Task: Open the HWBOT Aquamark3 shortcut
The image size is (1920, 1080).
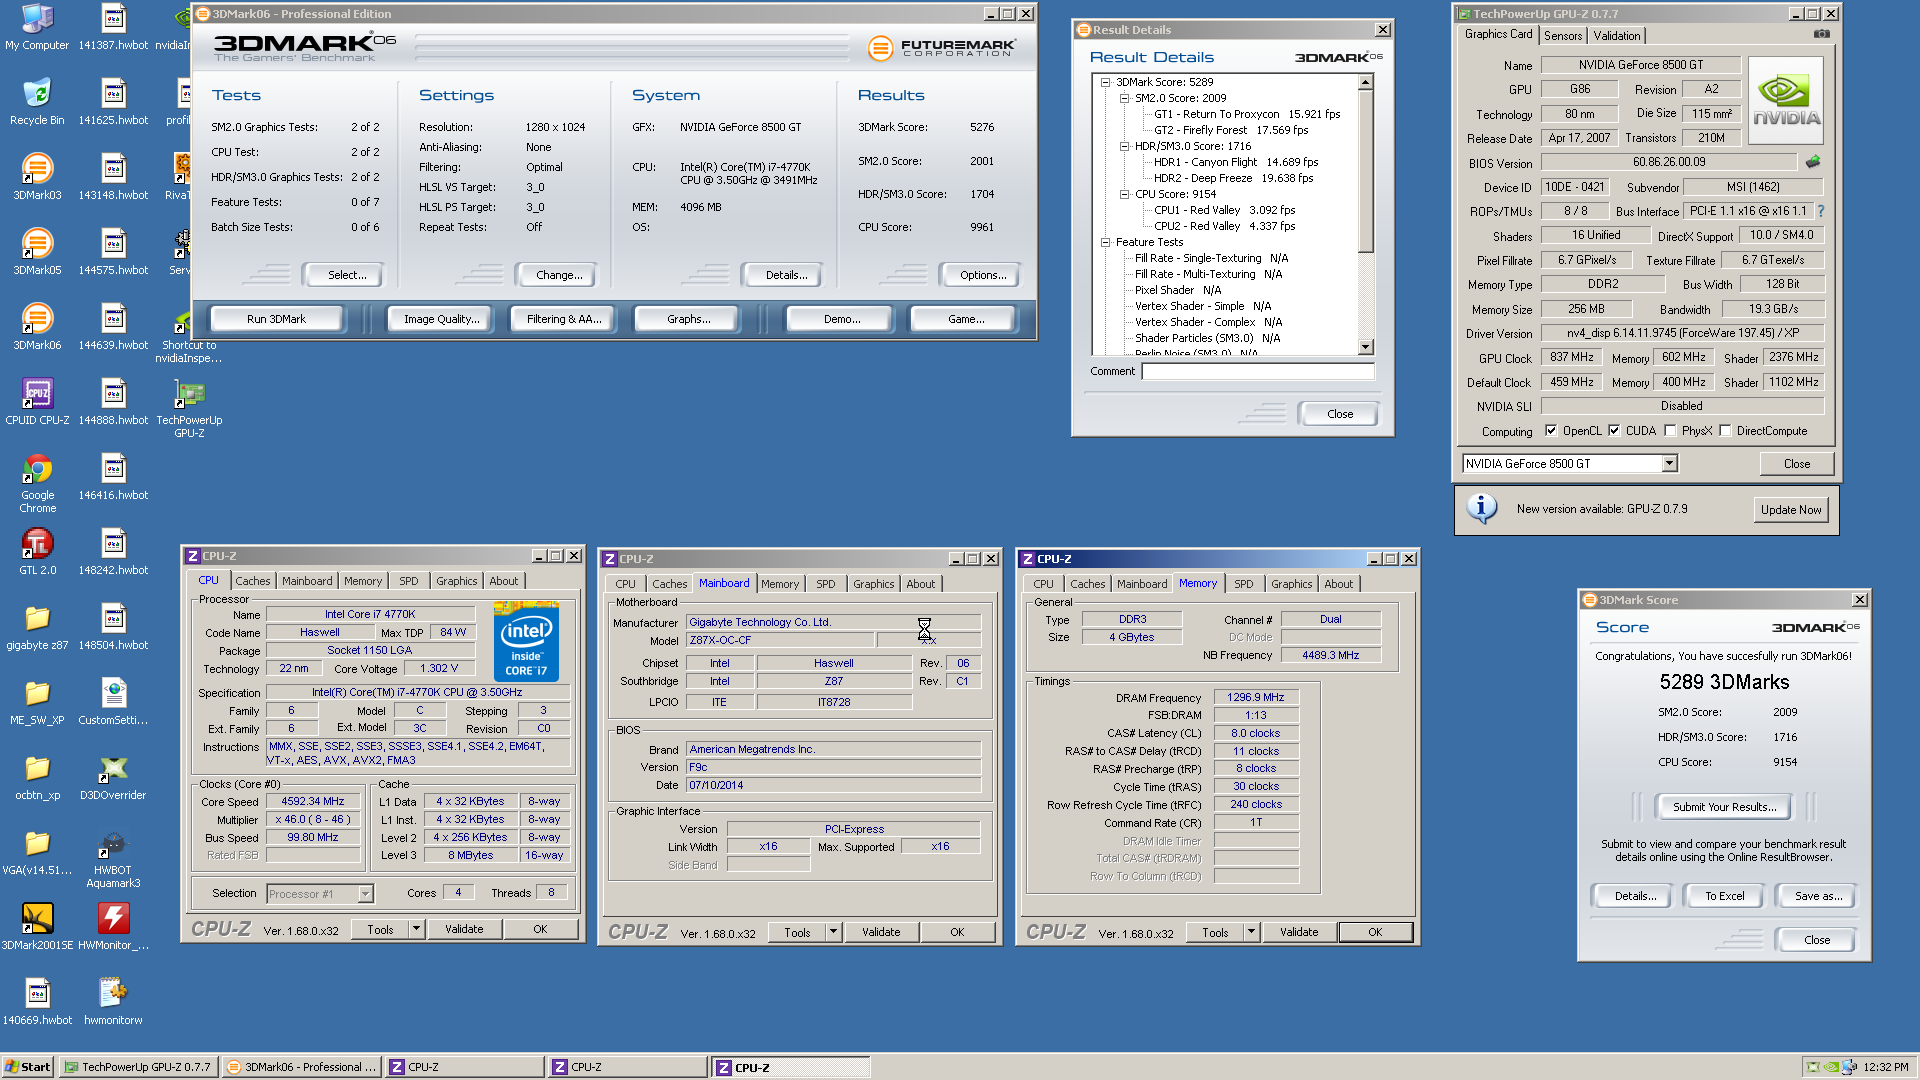Action: (113, 858)
